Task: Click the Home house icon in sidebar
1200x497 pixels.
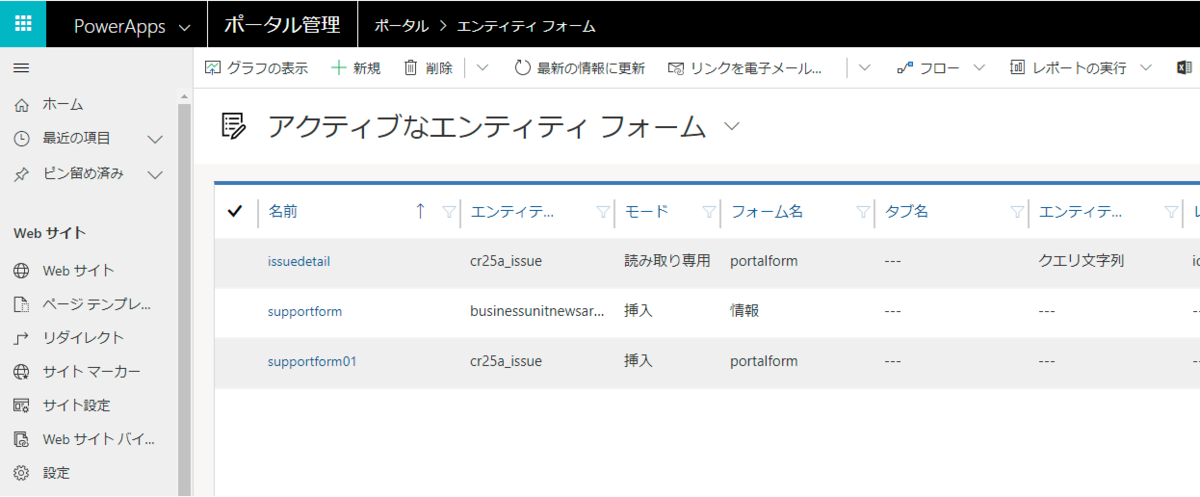Action: click(x=22, y=104)
